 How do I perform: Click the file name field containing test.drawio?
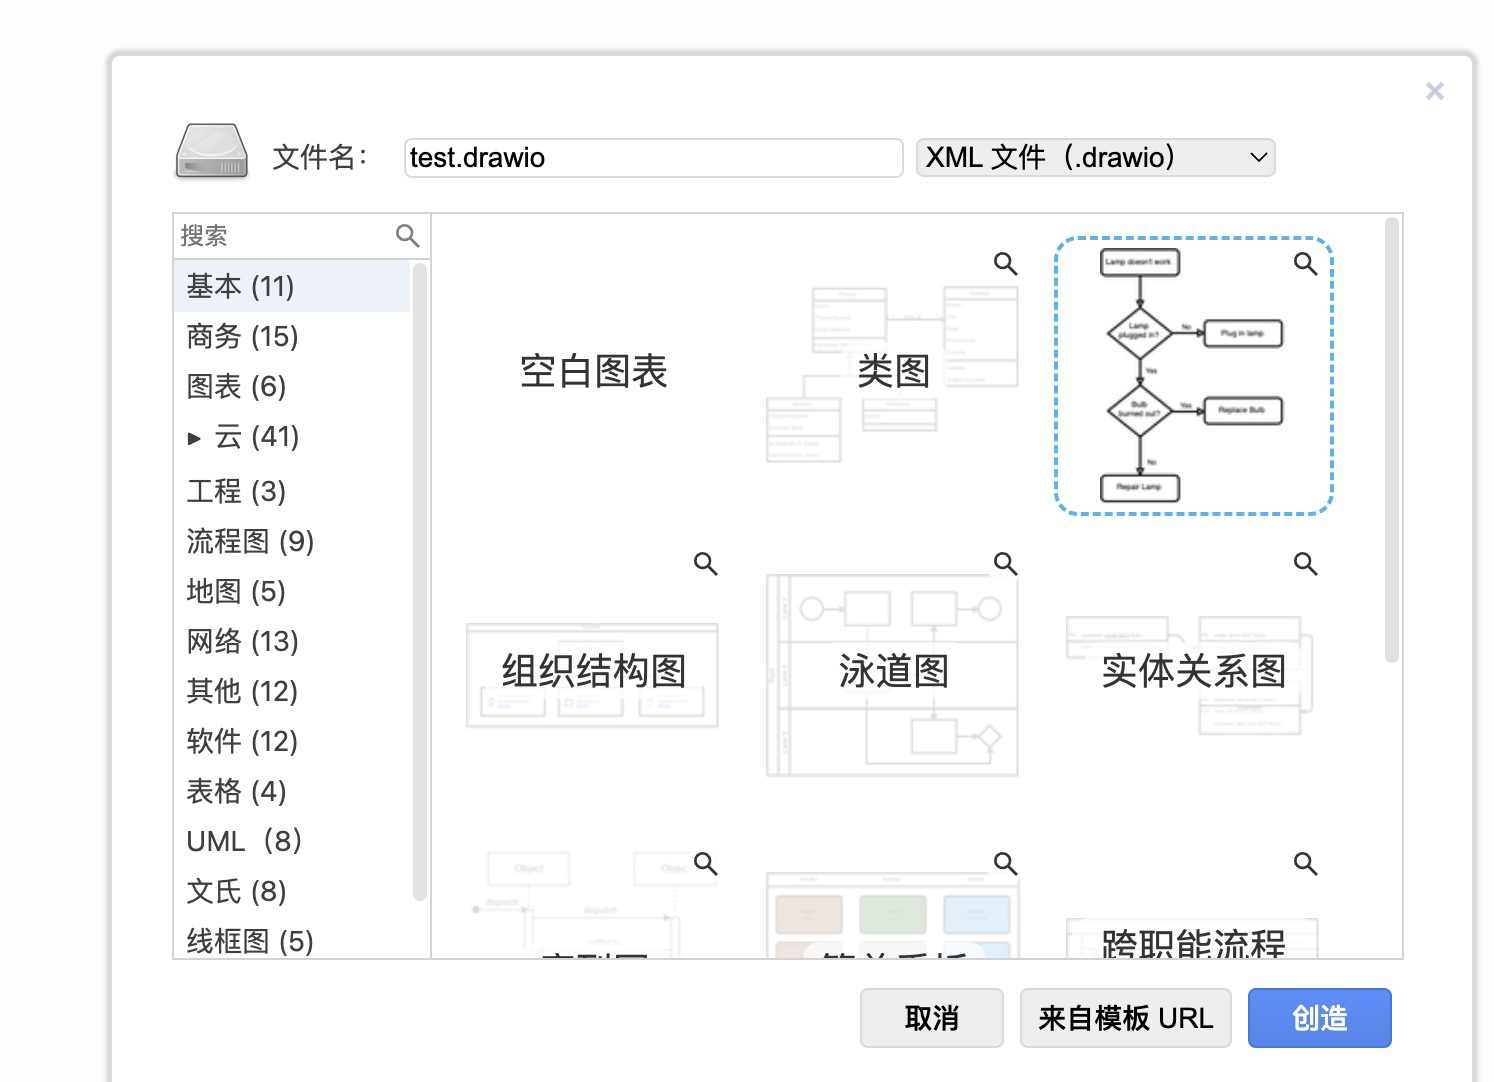[653, 157]
